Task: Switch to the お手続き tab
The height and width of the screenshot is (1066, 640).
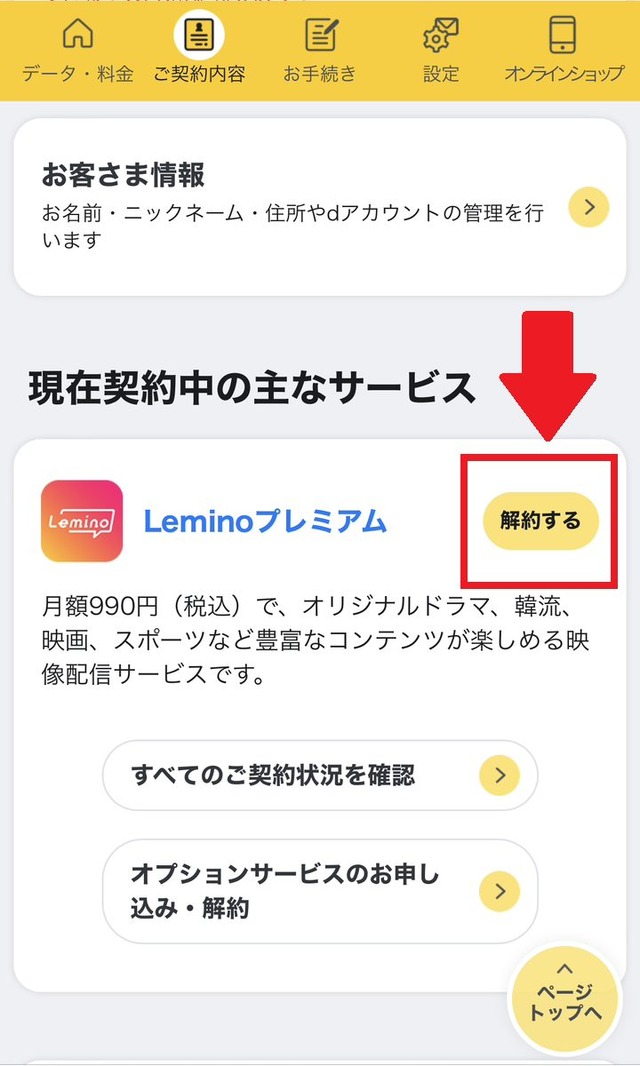Action: point(321,50)
